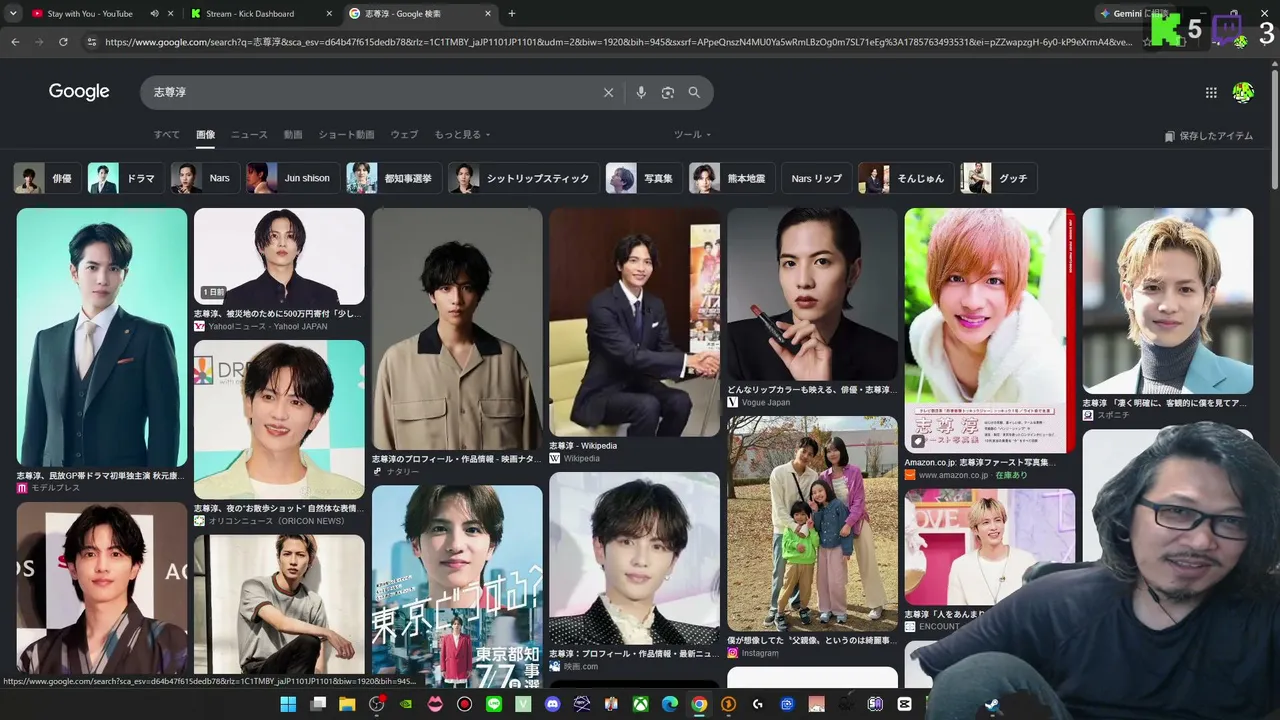The width and height of the screenshot is (1280, 720).
Task: Start voice search with the microphone icon
Action: tap(641, 93)
